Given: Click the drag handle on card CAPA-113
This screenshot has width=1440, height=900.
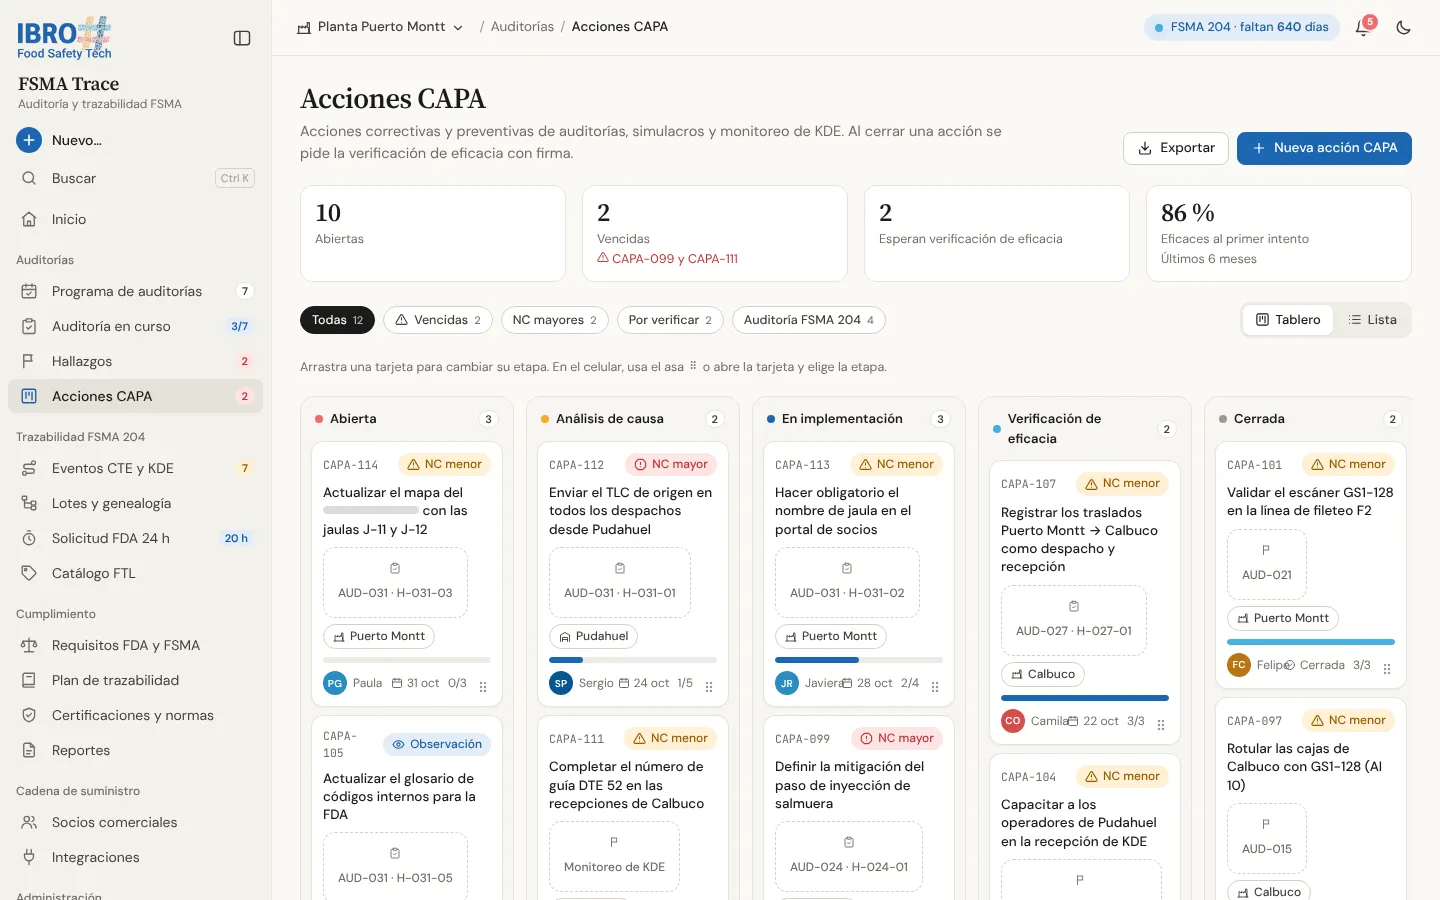Looking at the screenshot, I should click(935, 687).
